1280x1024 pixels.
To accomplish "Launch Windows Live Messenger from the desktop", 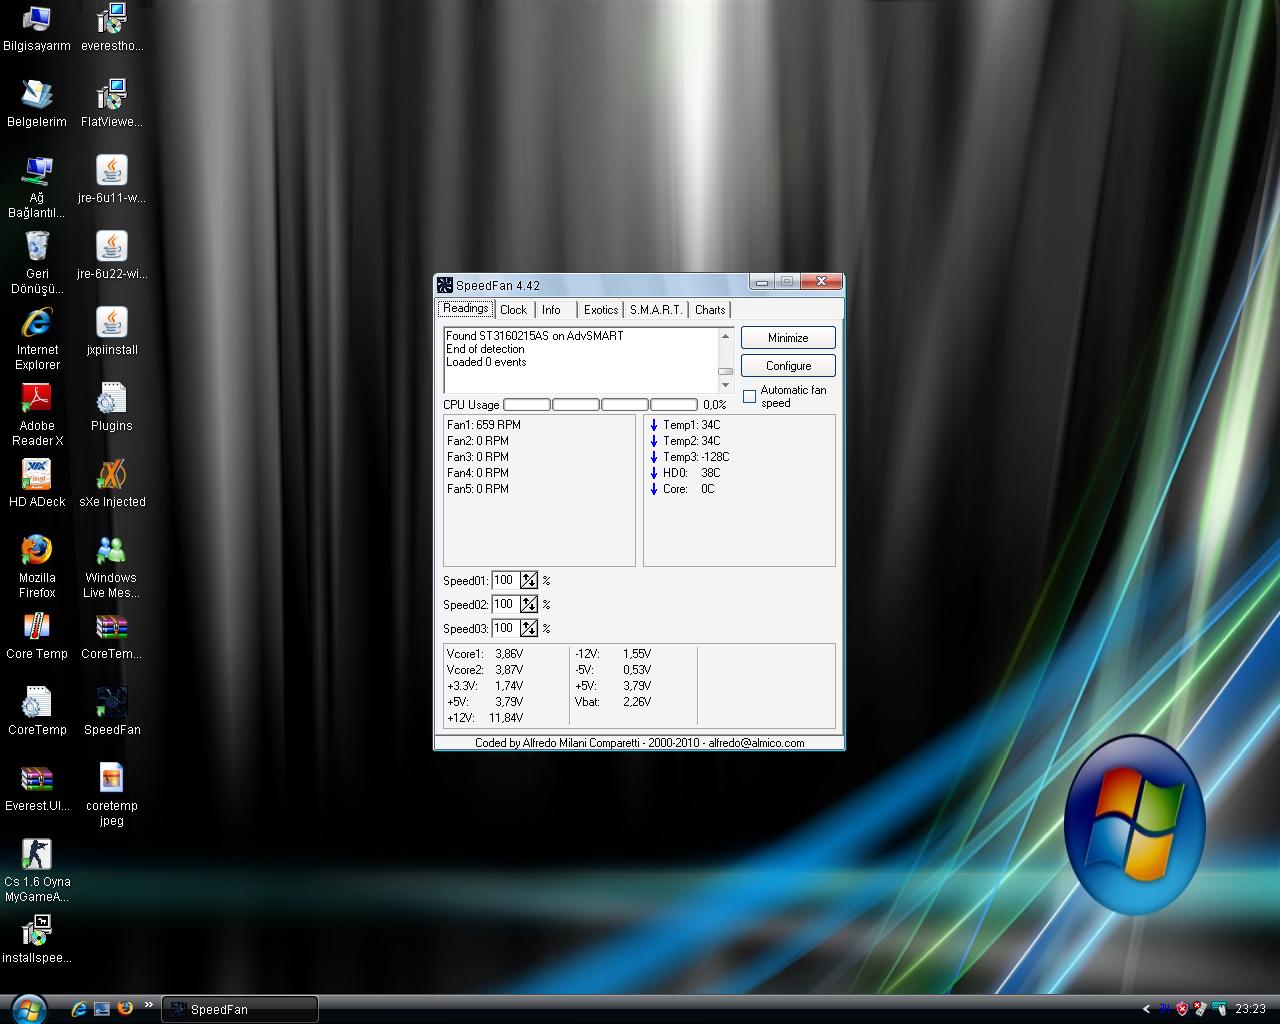I will [x=112, y=567].
